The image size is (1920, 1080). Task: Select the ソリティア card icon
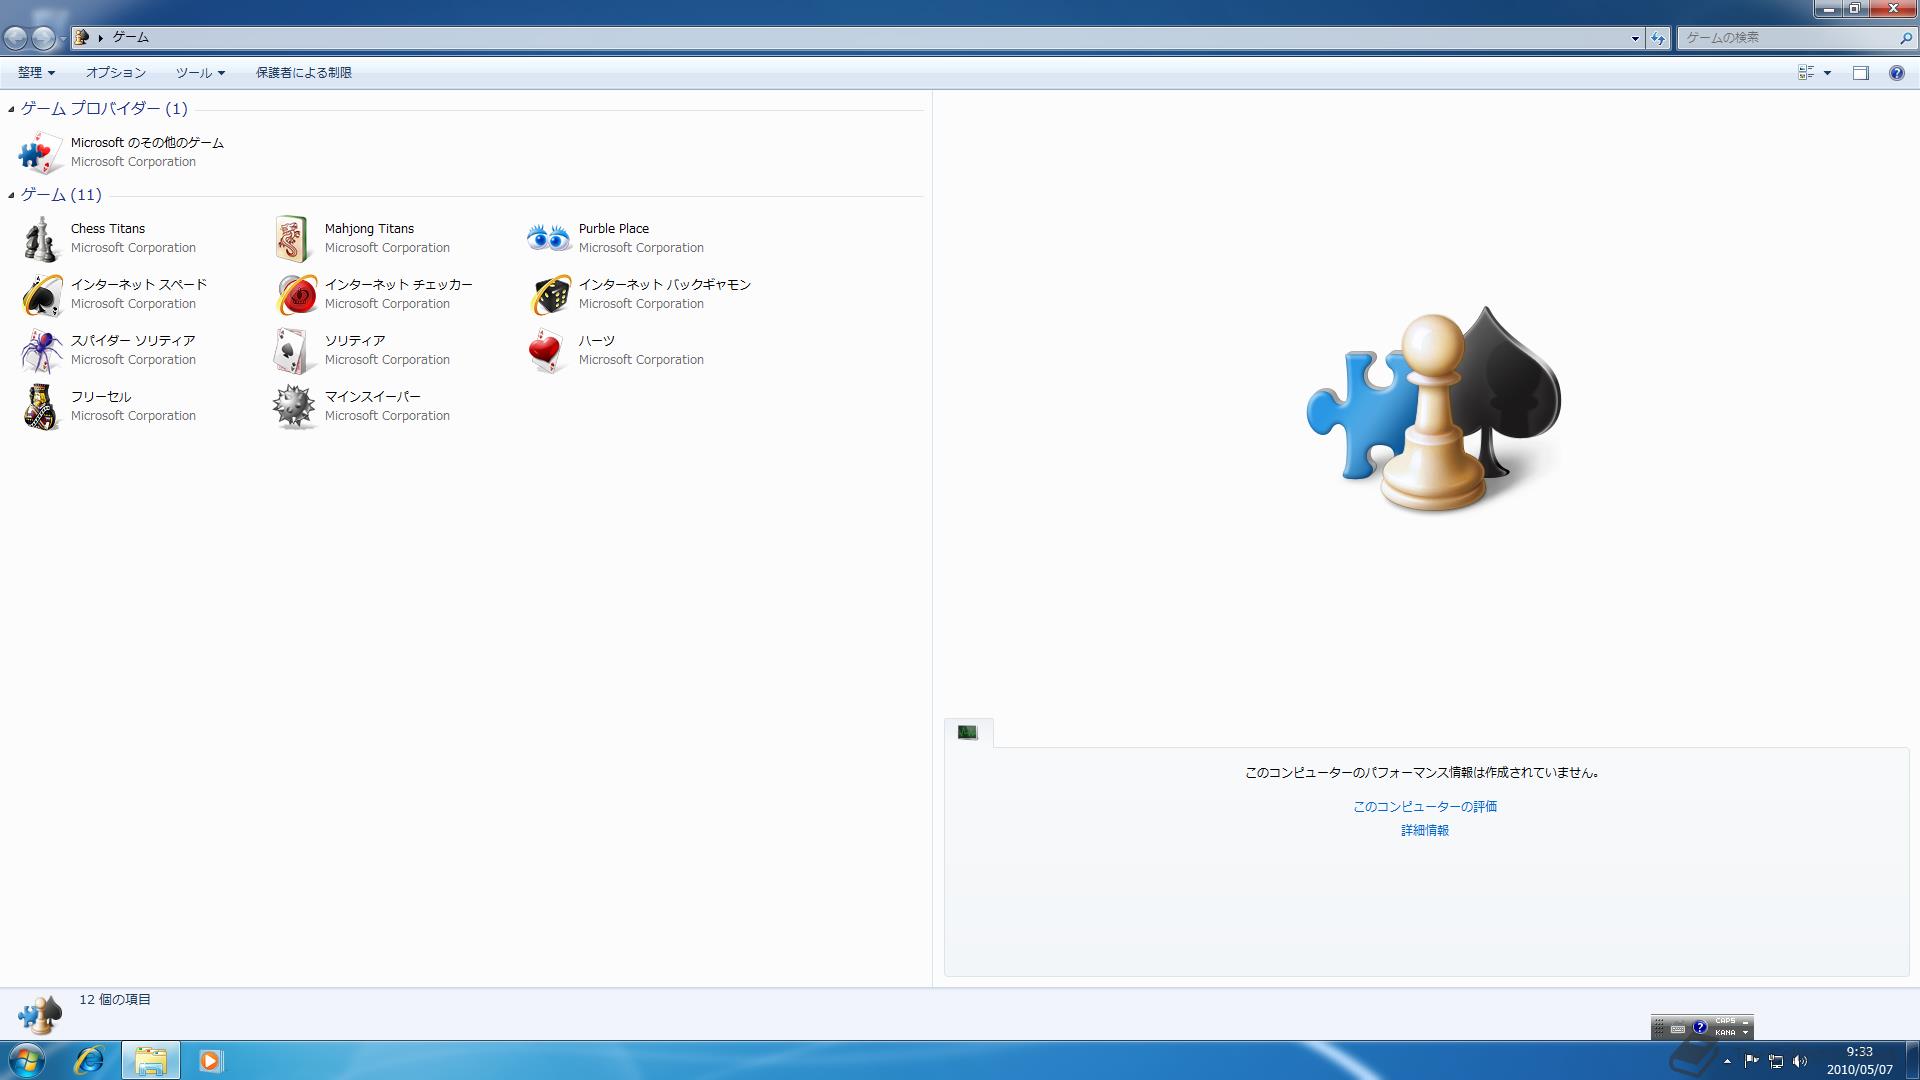click(x=294, y=351)
